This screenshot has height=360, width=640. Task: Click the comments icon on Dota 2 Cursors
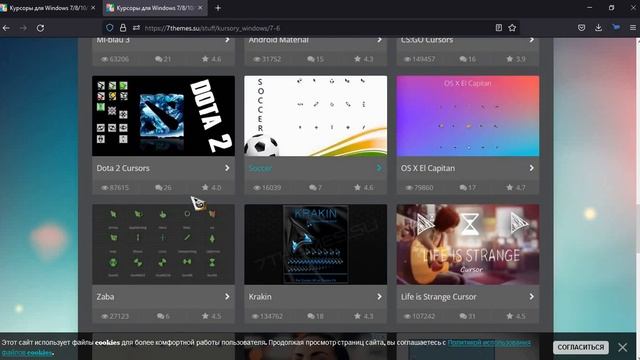click(158, 188)
